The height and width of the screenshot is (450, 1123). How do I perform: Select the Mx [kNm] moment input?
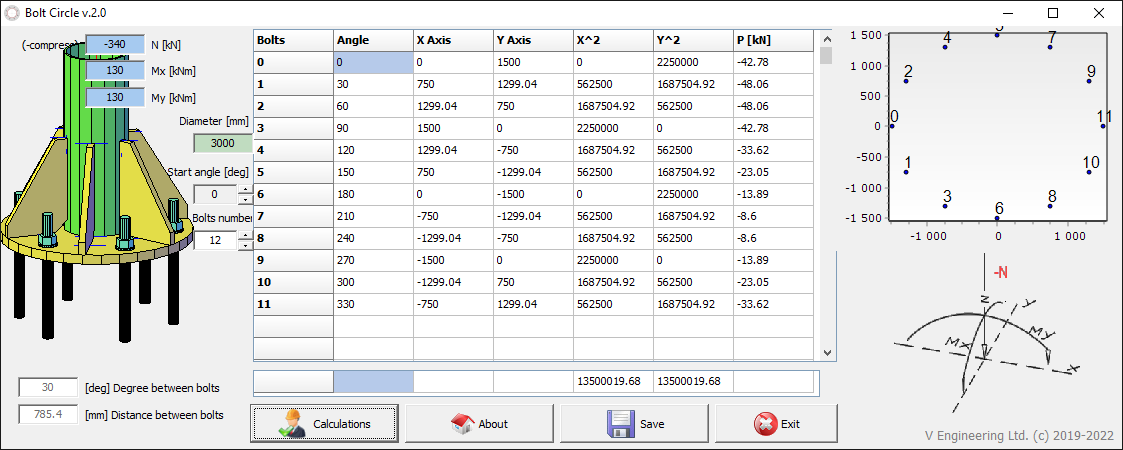(x=115, y=71)
